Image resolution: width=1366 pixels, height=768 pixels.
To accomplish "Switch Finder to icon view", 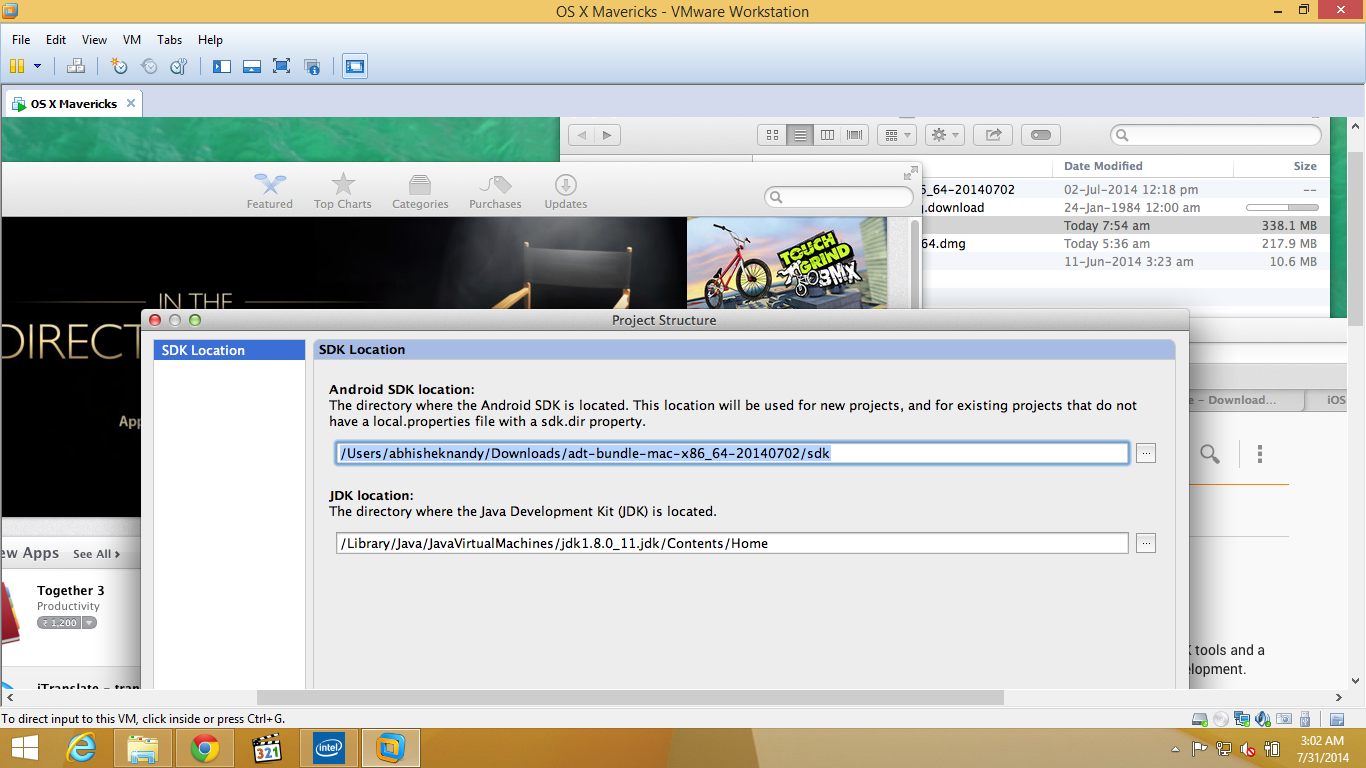I will [772, 135].
